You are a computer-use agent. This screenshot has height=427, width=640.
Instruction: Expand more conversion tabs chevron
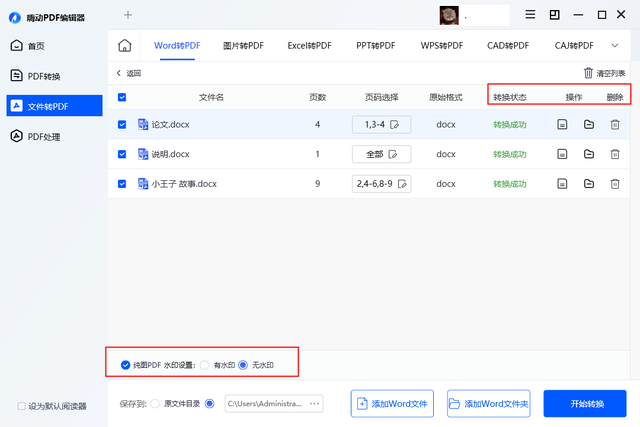point(615,45)
